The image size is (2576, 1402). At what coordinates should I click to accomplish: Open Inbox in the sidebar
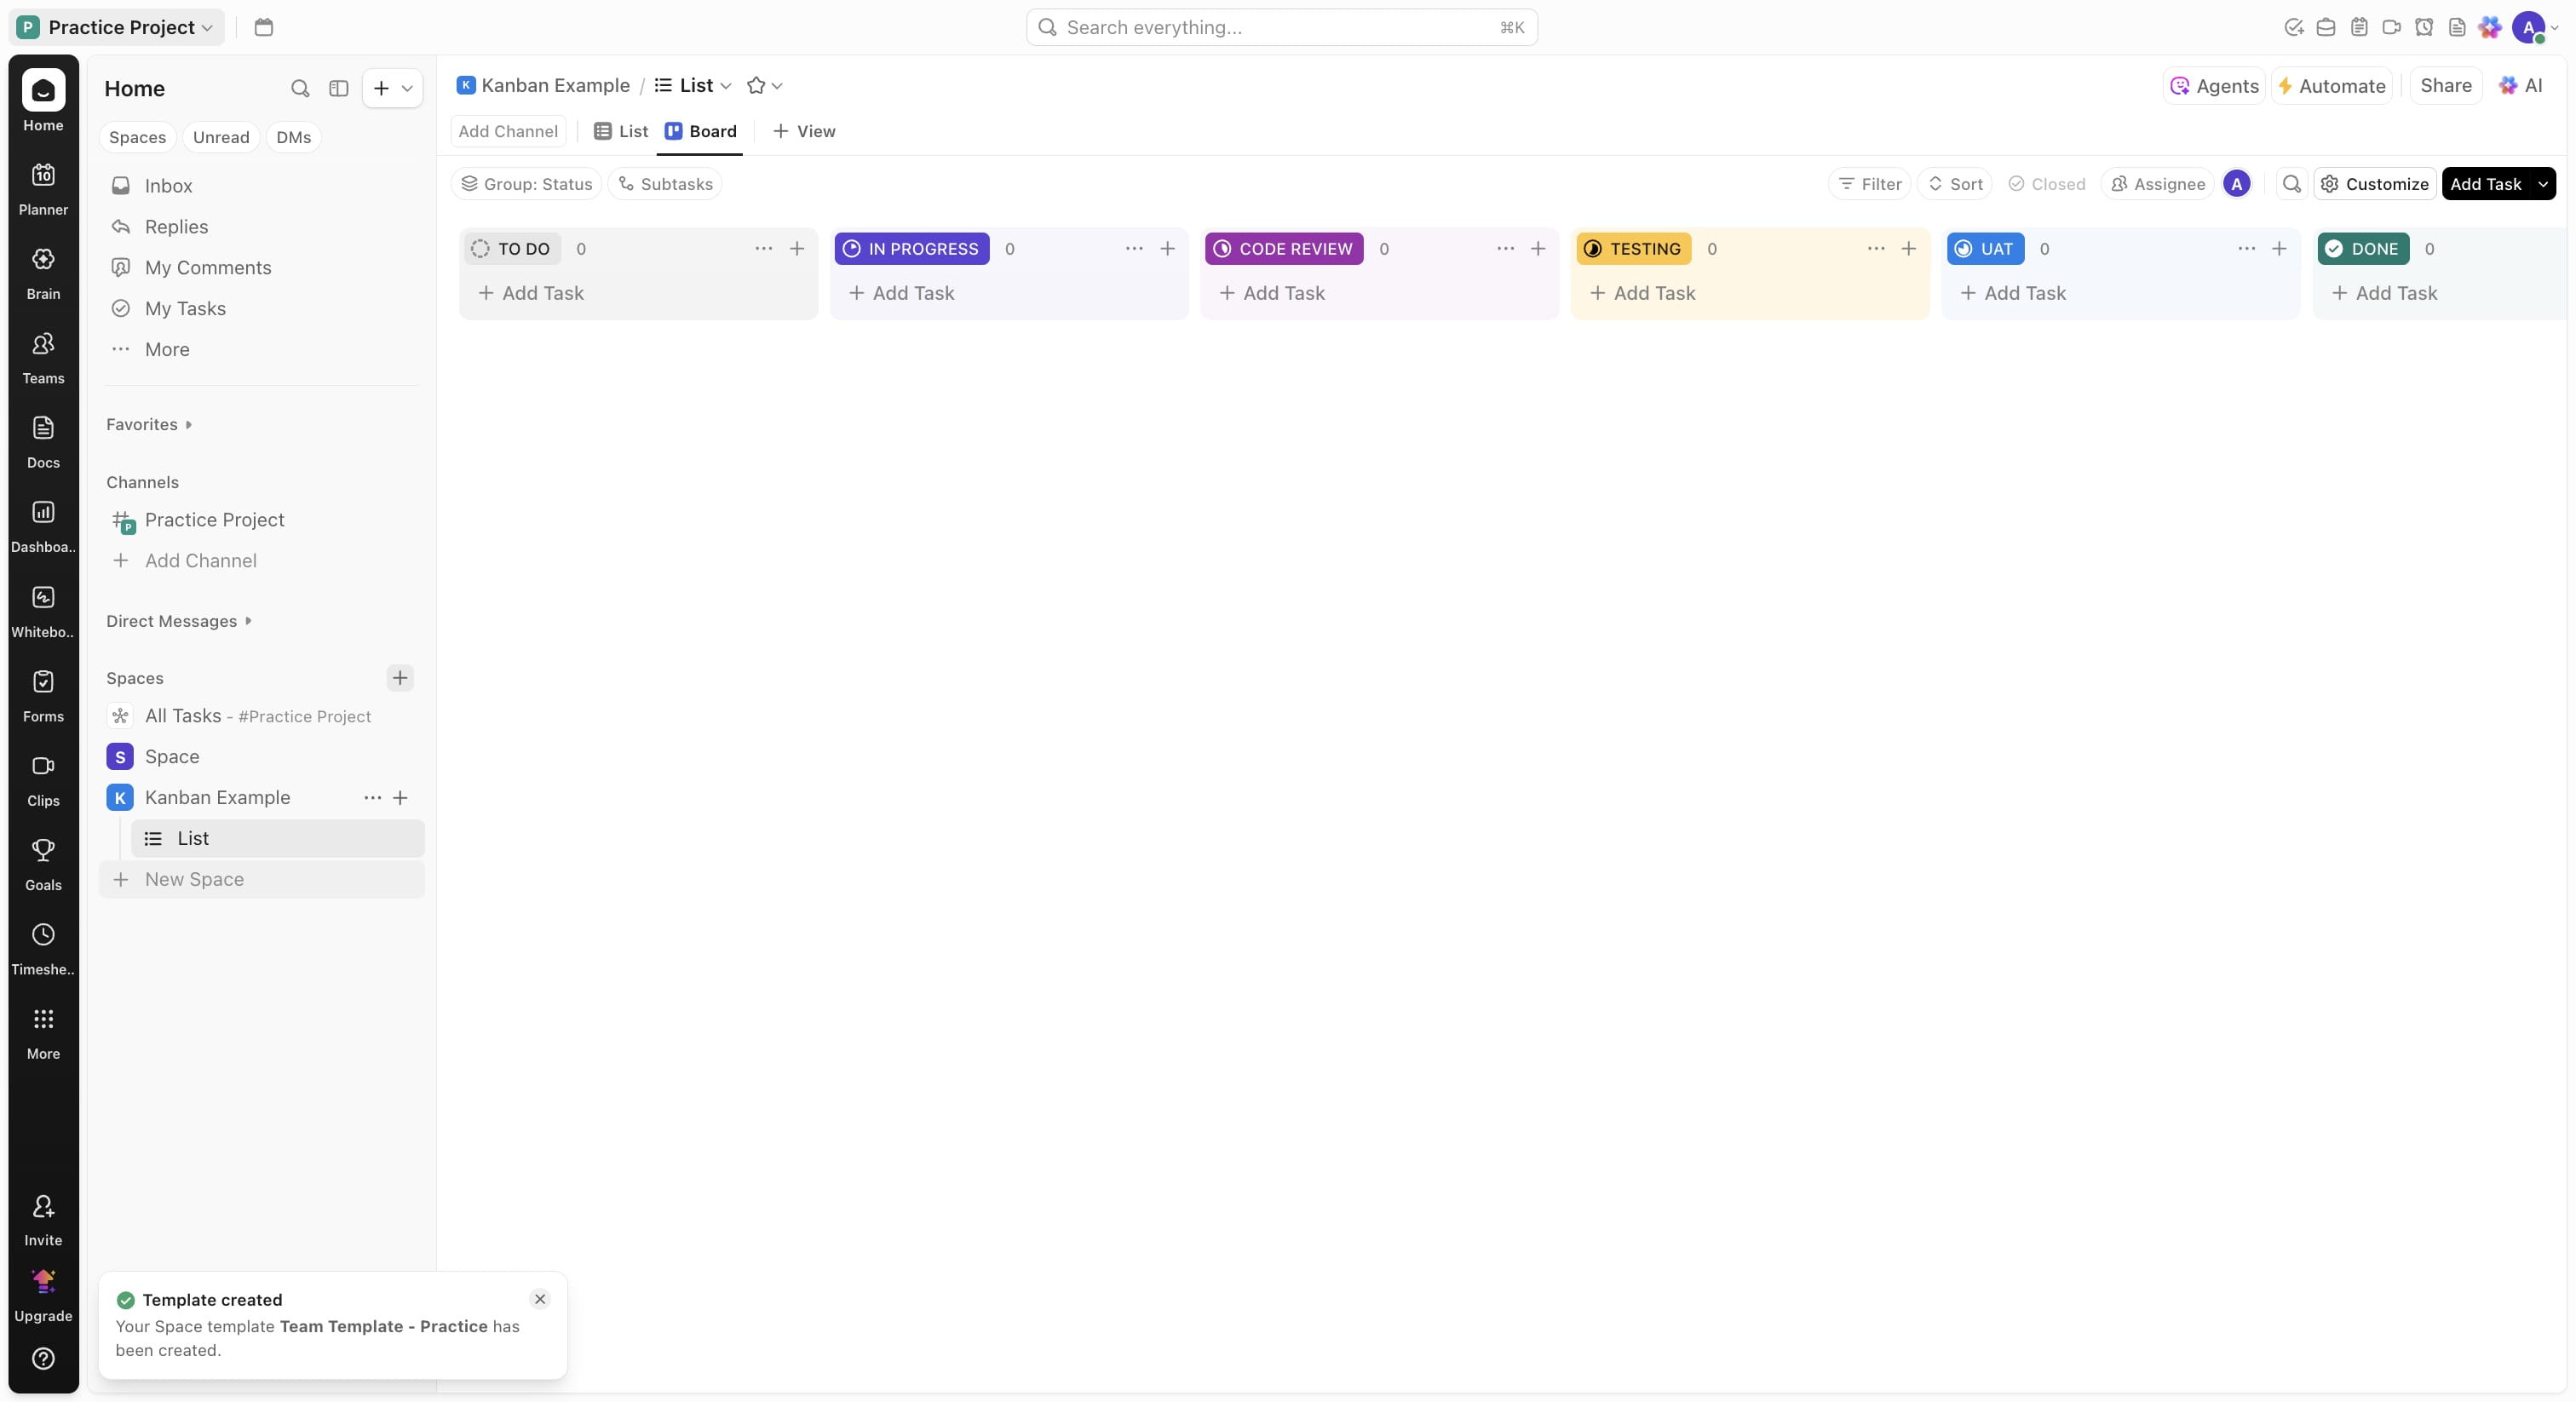click(262, 186)
